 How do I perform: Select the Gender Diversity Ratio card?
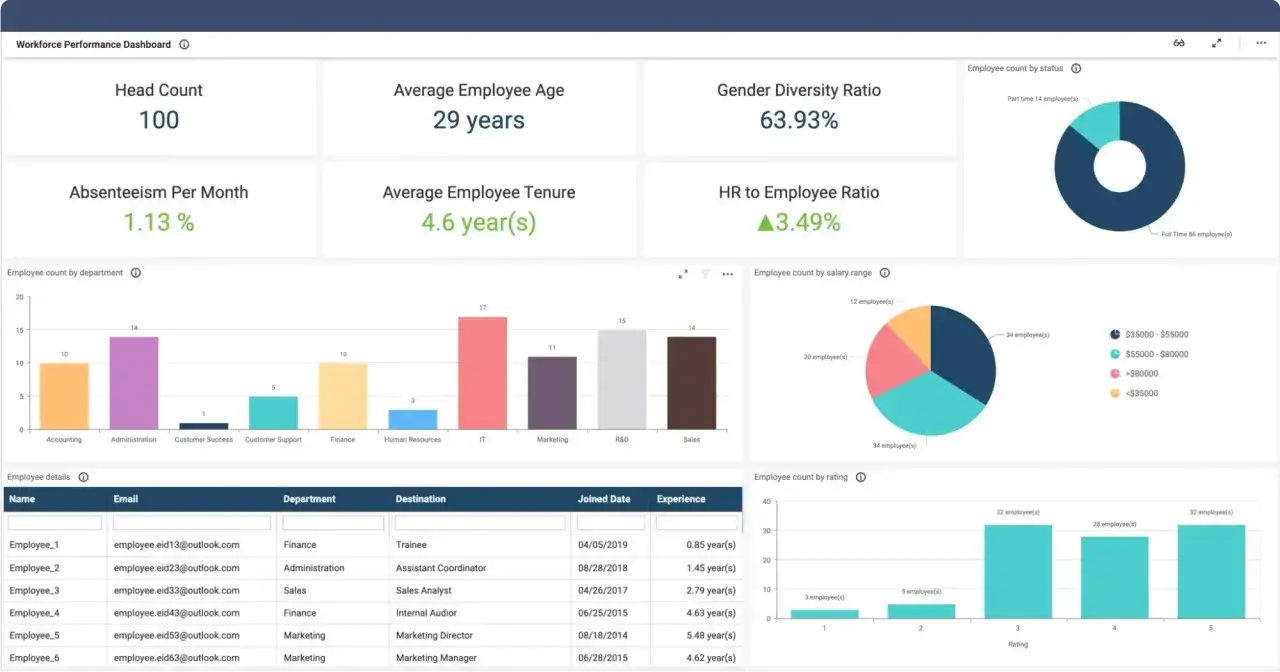coord(799,107)
